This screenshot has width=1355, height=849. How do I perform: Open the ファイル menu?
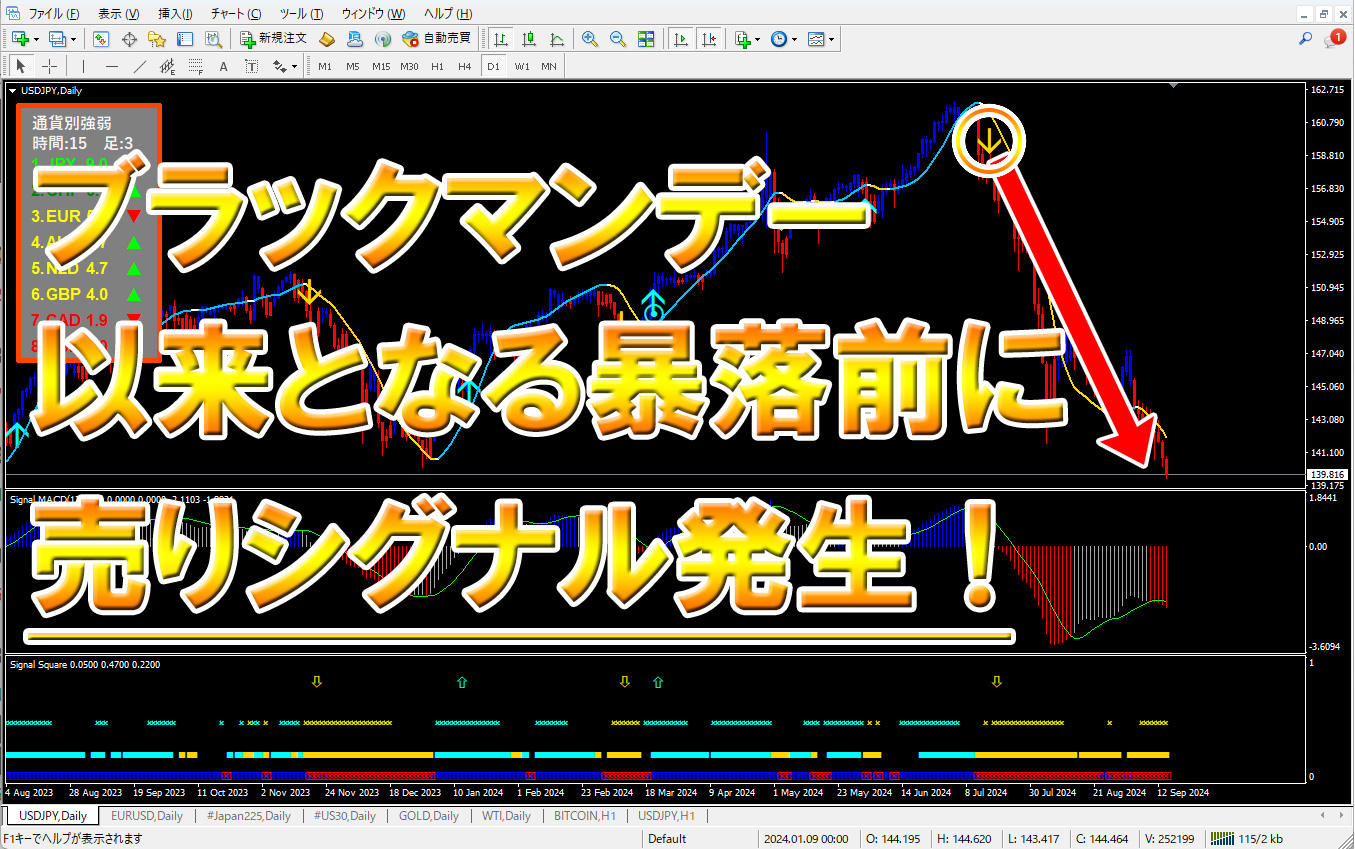click(54, 14)
